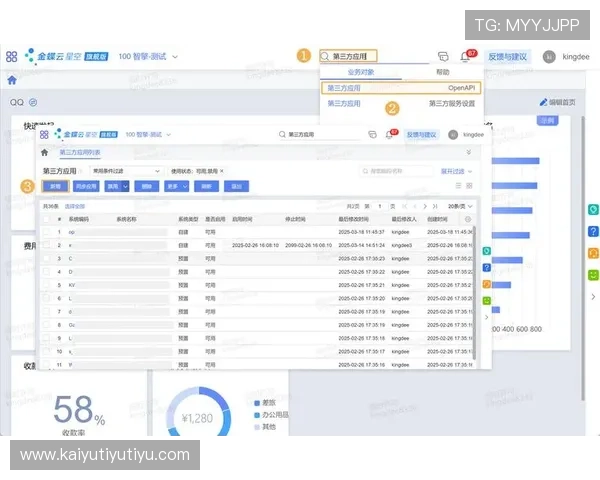This screenshot has height=480, width=600.
Task: Click the green smiley icon on the back window's right sidebar
Action: [x=593, y=275]
